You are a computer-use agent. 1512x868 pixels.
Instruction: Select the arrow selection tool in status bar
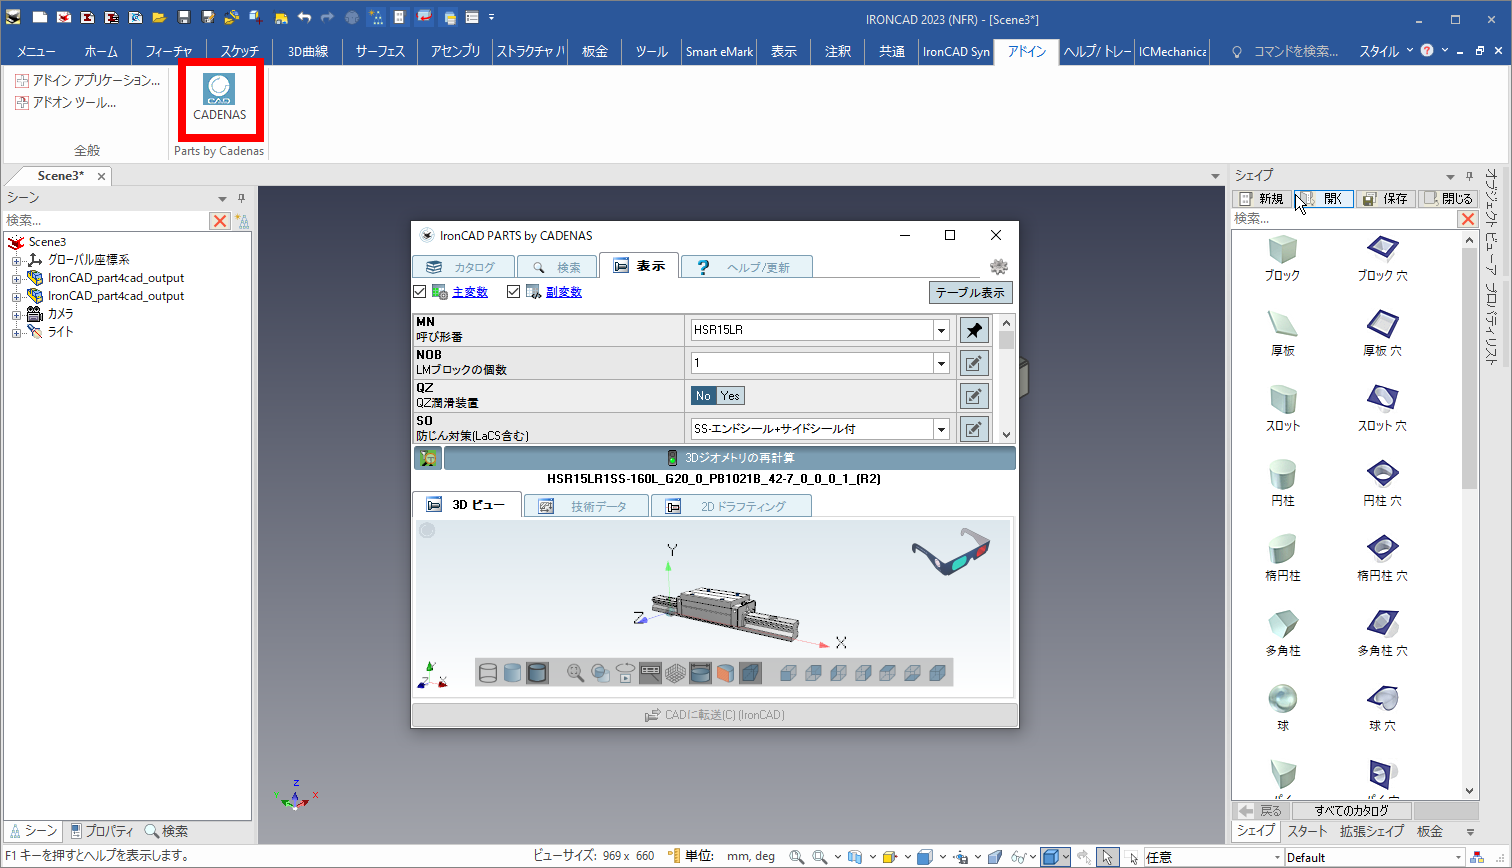tap(1107, 857)
